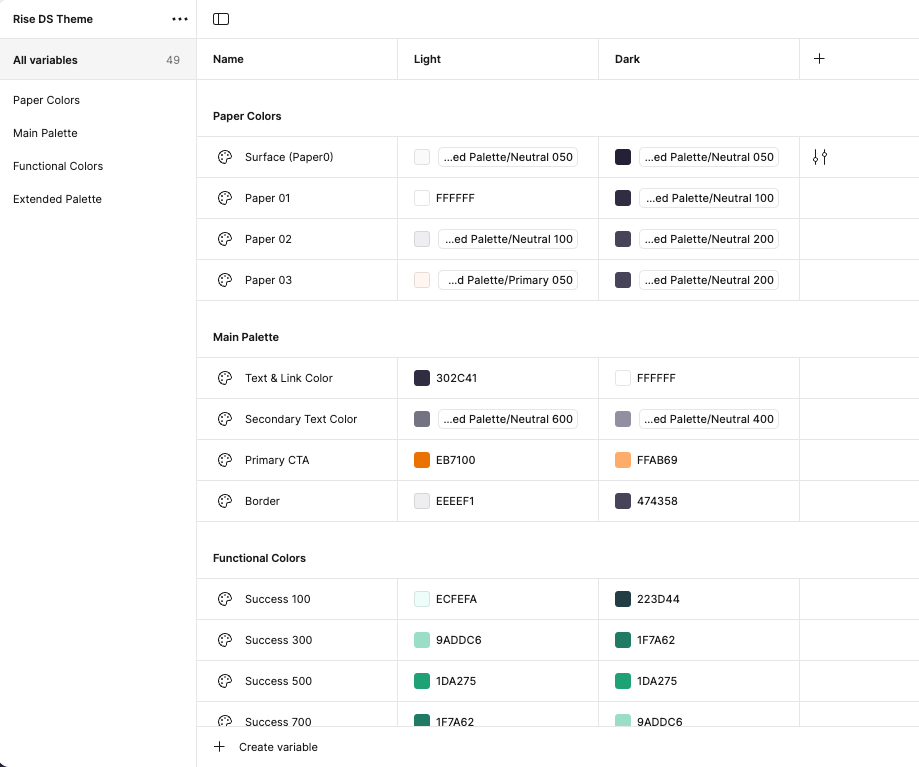
Task: Click the plus icon to add a mode
Action: click(819, 58)
